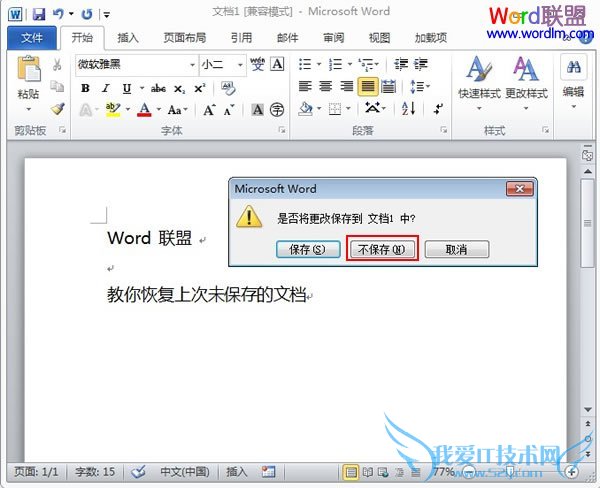Toggle Bold formatting
This screenshot has width=600, height=488.
tap(85, 88)
